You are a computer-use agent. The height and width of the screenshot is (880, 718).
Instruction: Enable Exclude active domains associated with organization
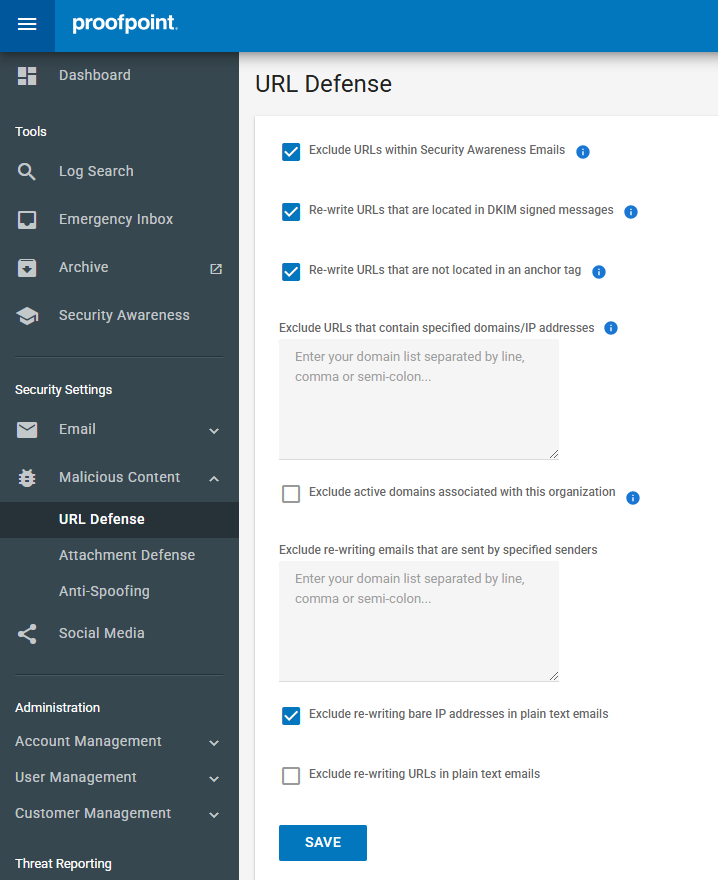tap(291, 494)
